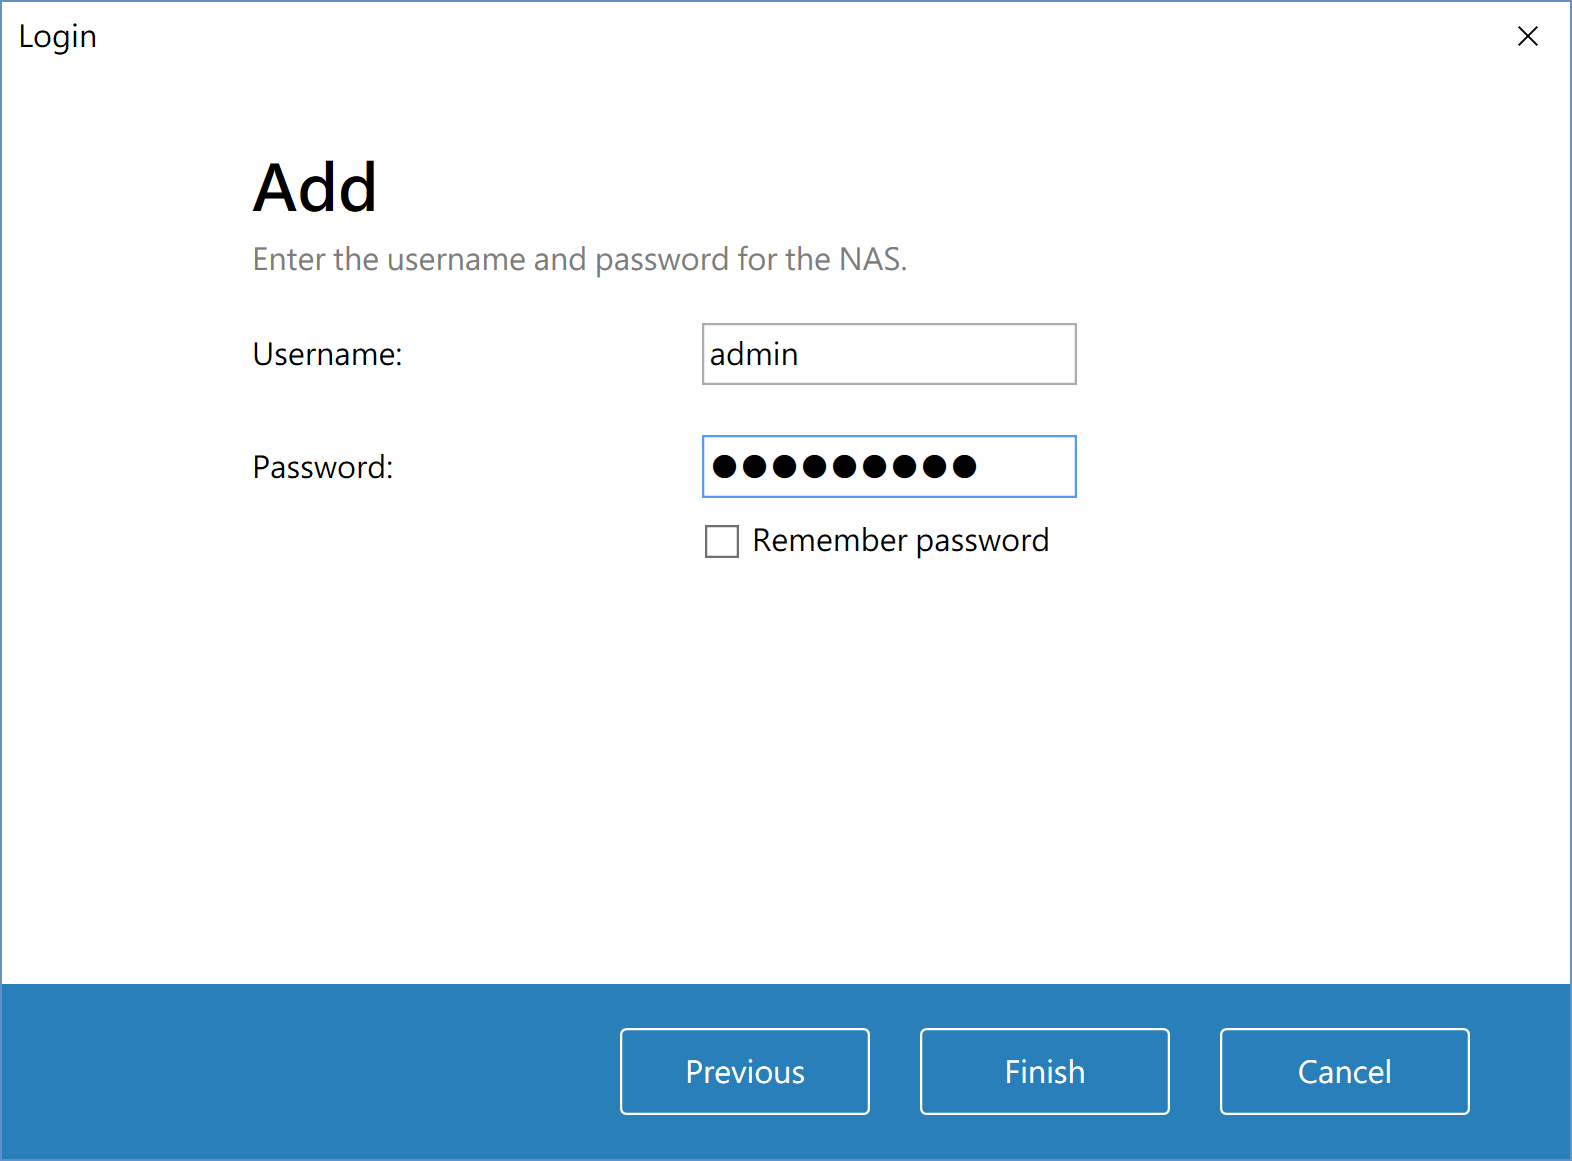Dismiss the dialog with the Cancel button
The width and height of the screenshot is (1572, 1161).
point(1345,1071)
